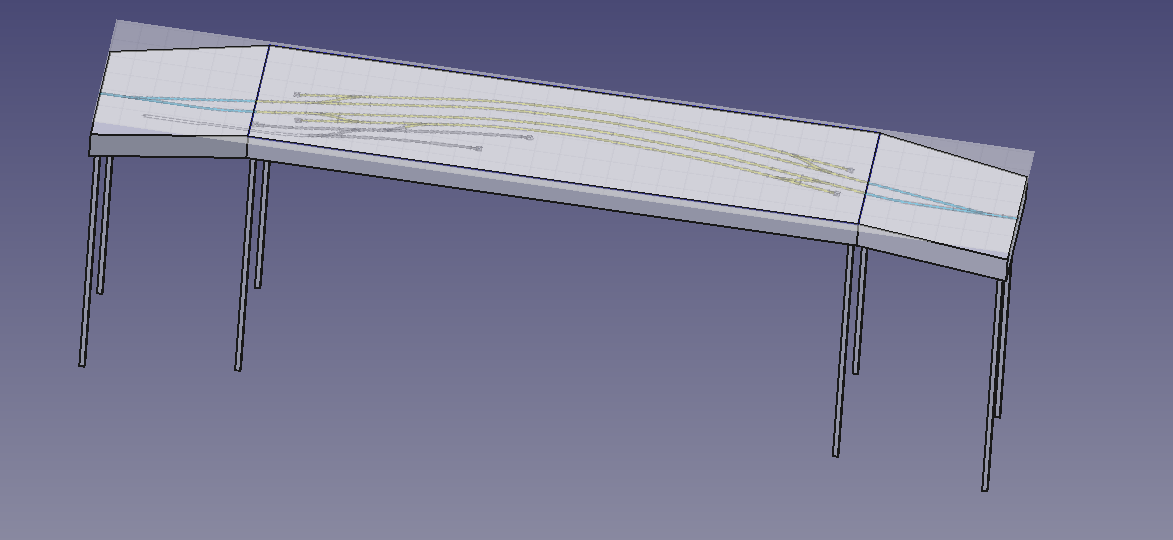The height and width of the screenshot is (540, 1173).
Task: Click empty viewport background below the table
Action: tap(550, 420)
